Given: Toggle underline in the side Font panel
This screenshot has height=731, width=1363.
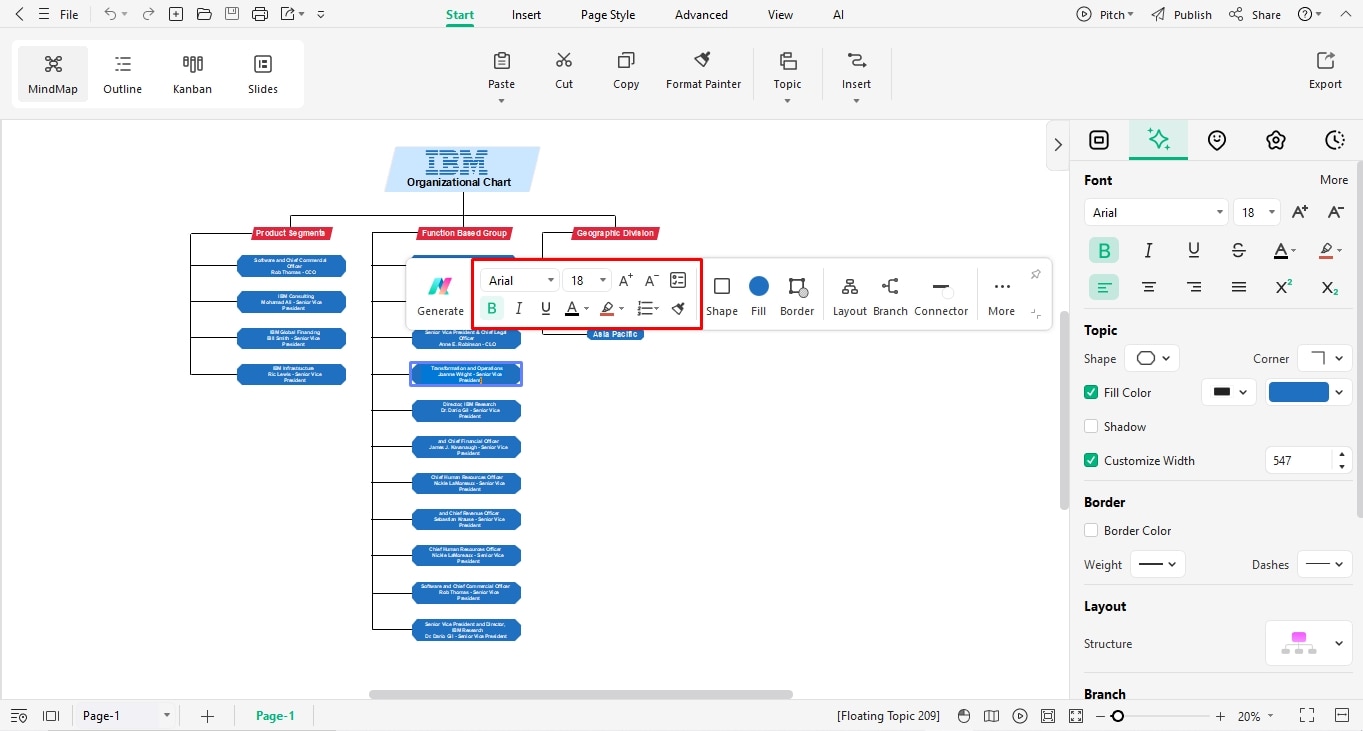Looking at the screenshot, I should (1194, 250).
